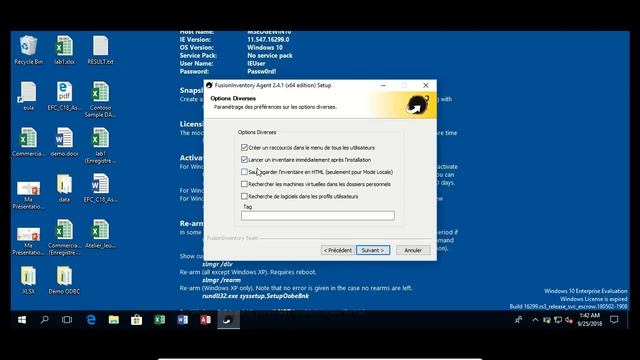Image resolution: width=640 pixels, height=360 pixels.
Task: Open the Windows Start menu
Action: [x=22, y=320]
